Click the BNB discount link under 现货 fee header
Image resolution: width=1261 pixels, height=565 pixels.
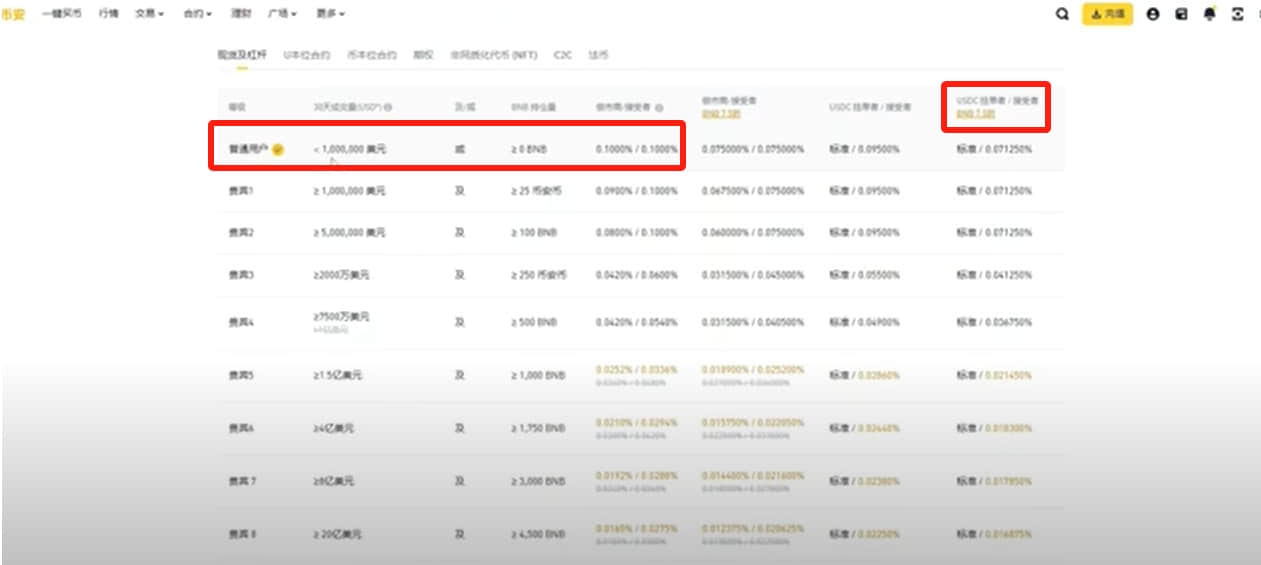[x=721, y=113]
